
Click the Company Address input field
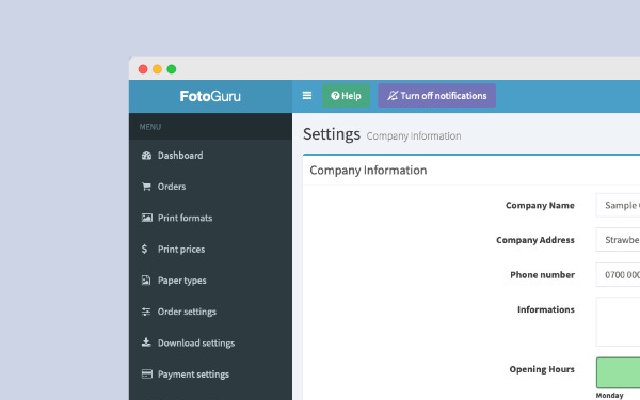point(618,240)
